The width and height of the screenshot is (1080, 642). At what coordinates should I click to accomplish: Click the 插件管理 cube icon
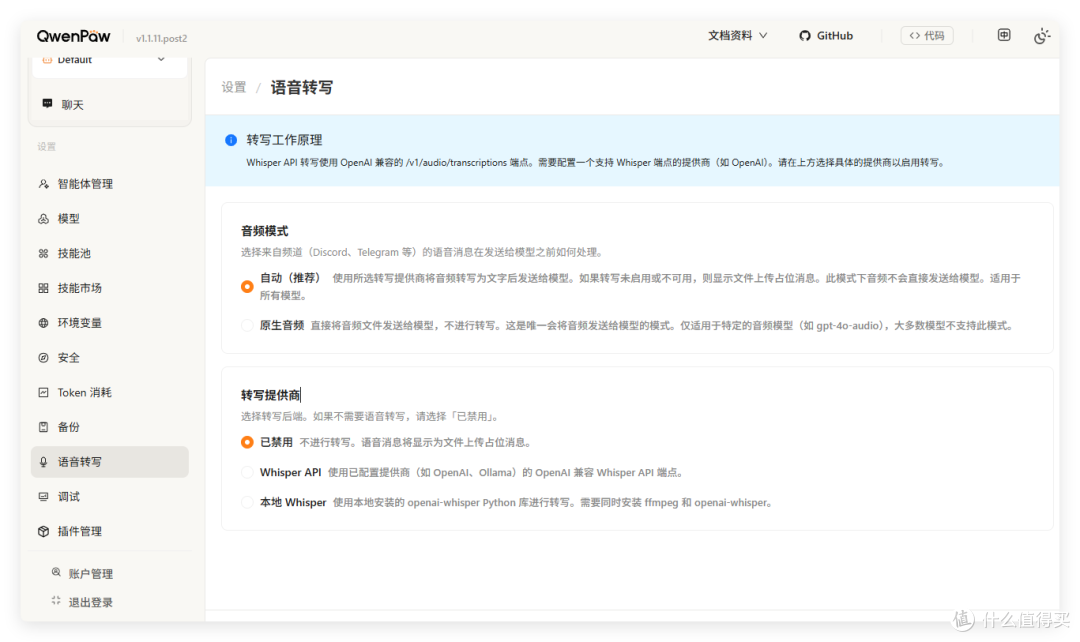(x=43, y=531)
